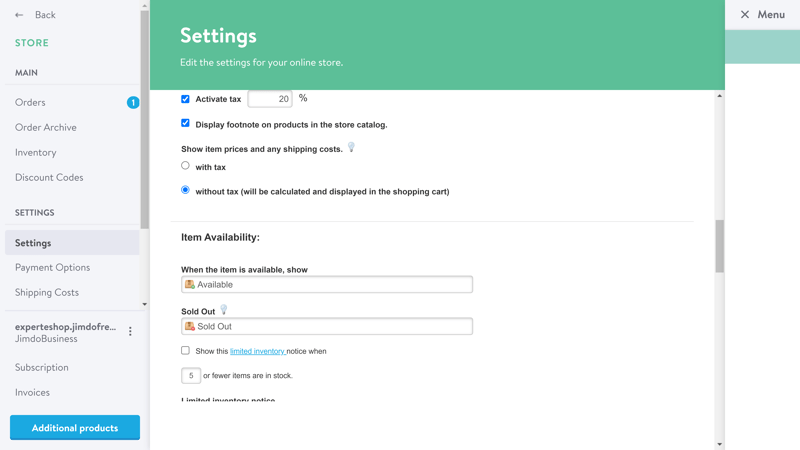800x450 pixels.
Task: Click the Additional products button
Action: point(75,428)
